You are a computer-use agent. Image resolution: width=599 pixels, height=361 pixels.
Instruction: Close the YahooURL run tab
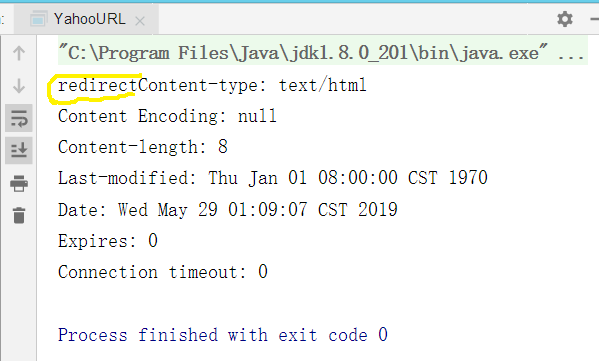click(x=140, y=21)
